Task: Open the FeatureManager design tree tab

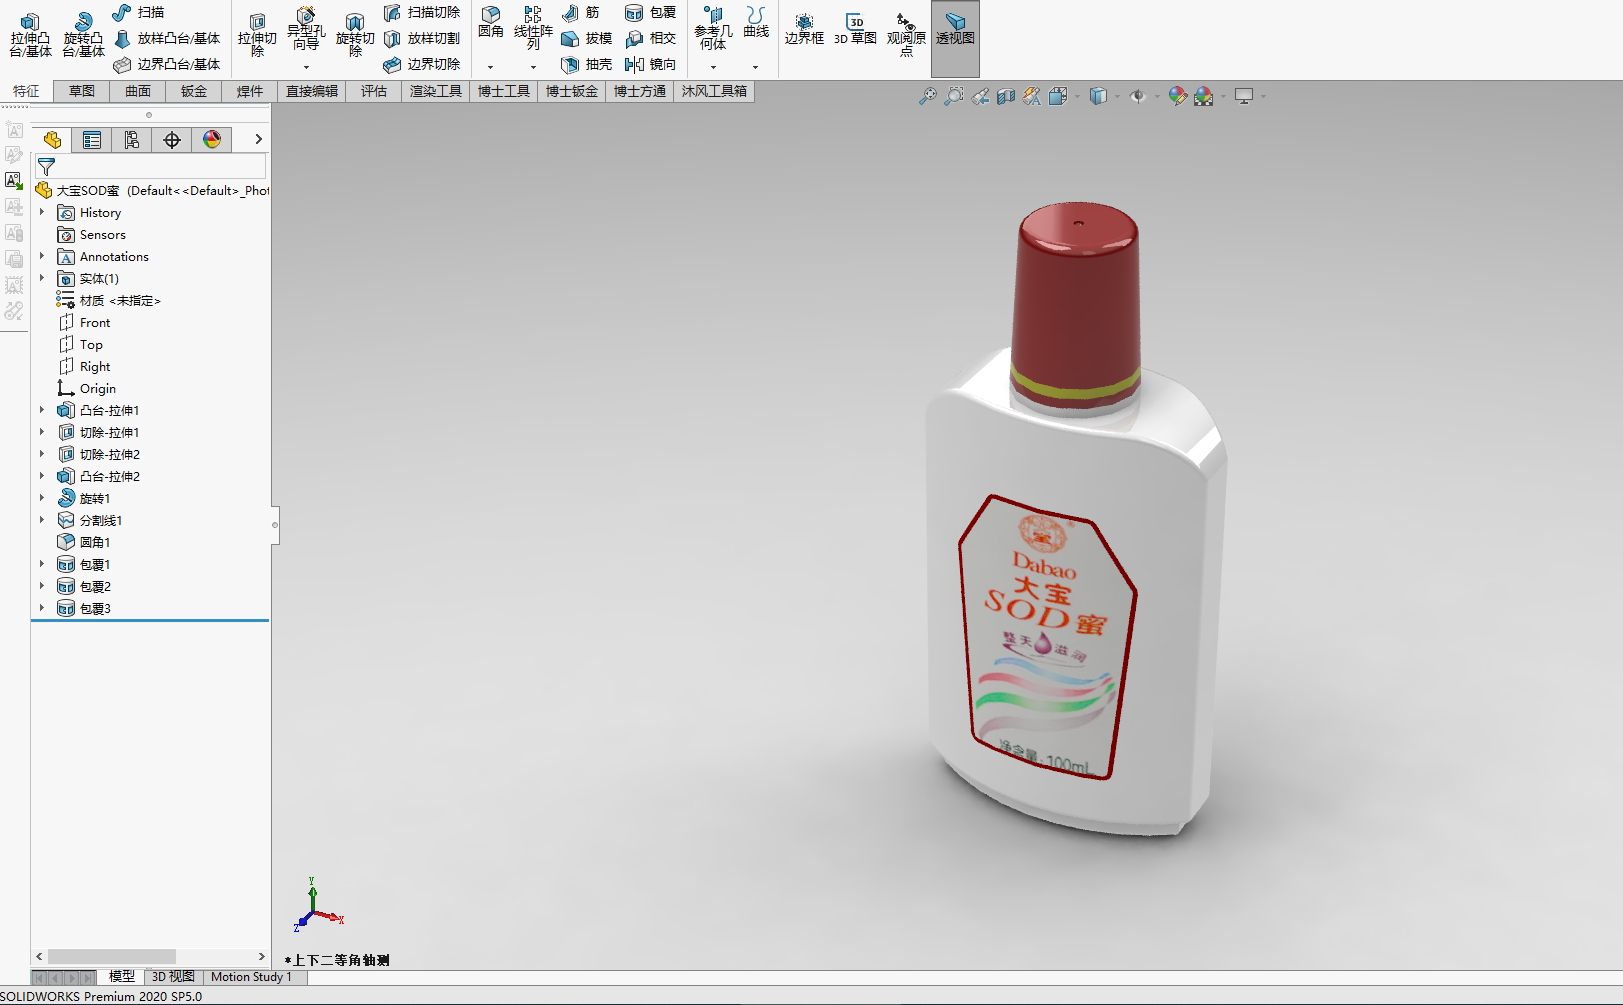Action: (52, 140)
